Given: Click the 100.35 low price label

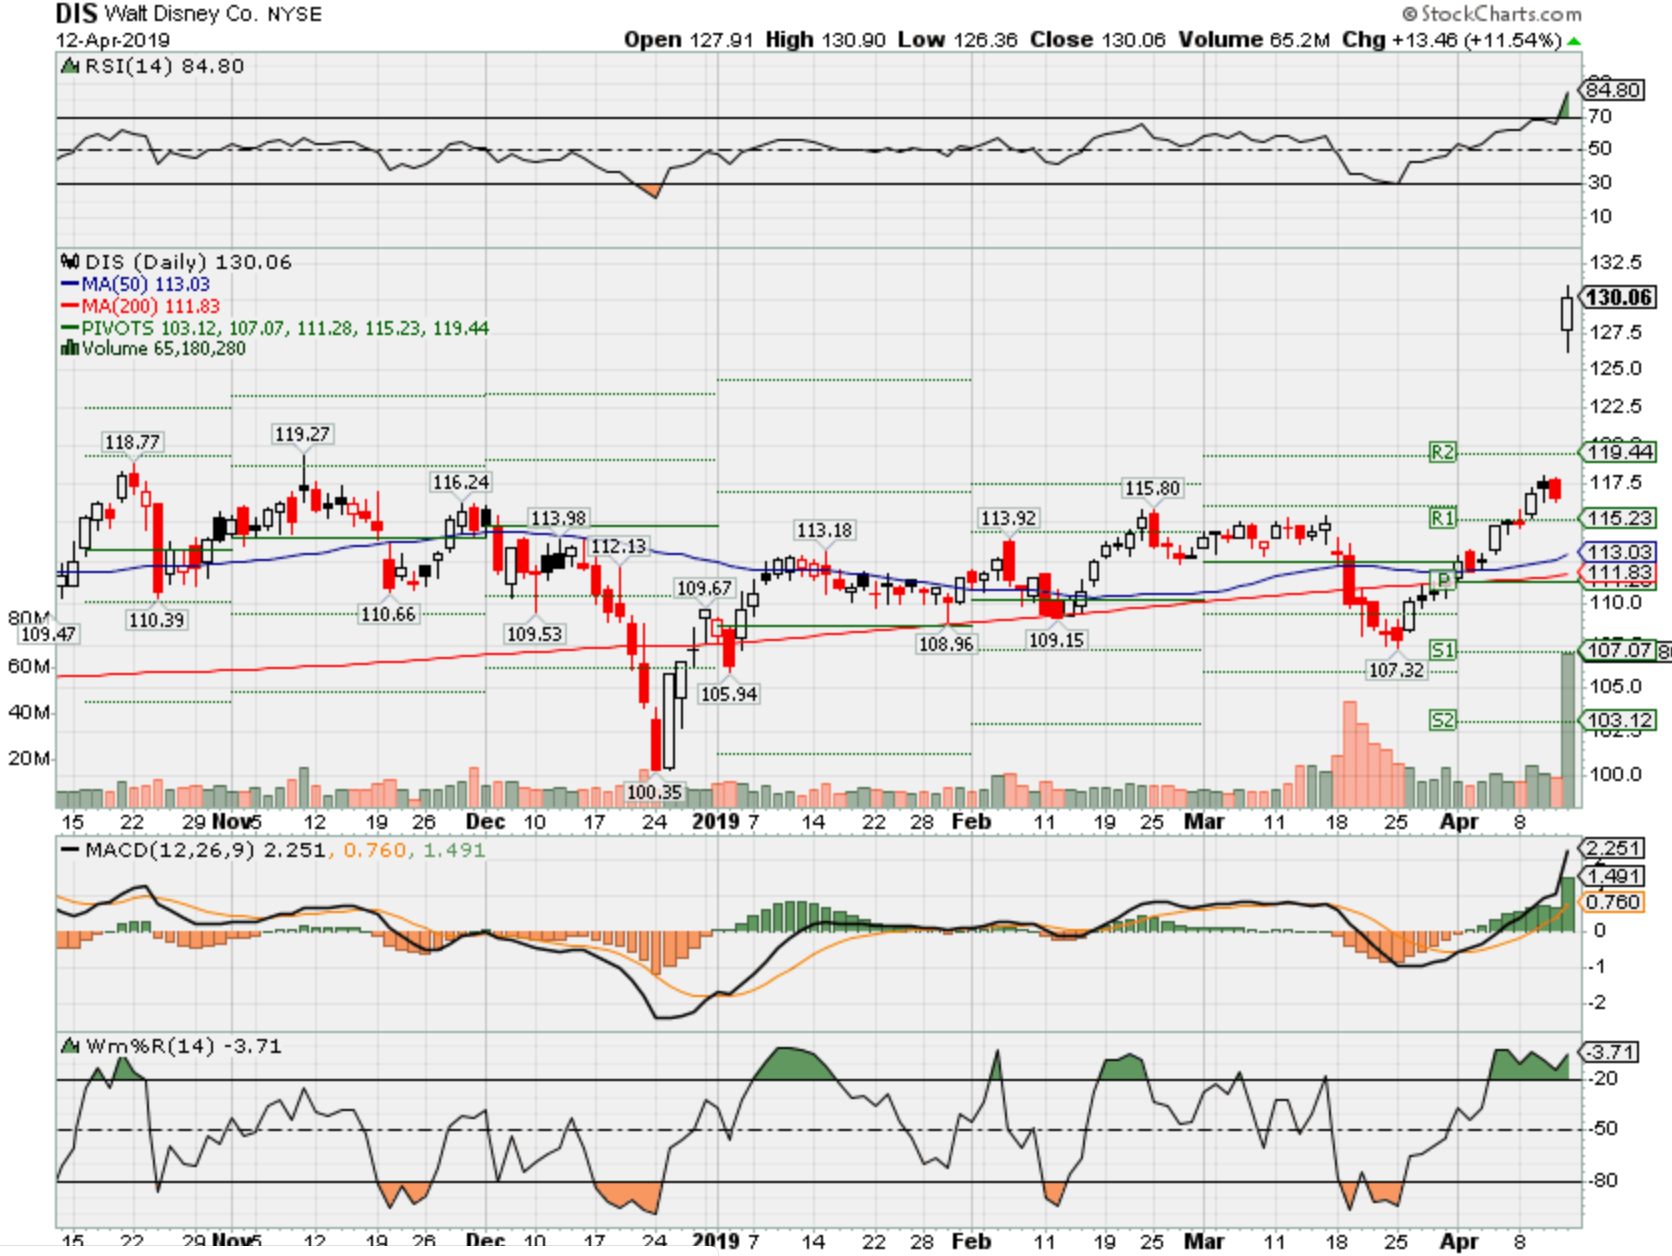Looking at the screenshot, I should click(x=654, y=792).
